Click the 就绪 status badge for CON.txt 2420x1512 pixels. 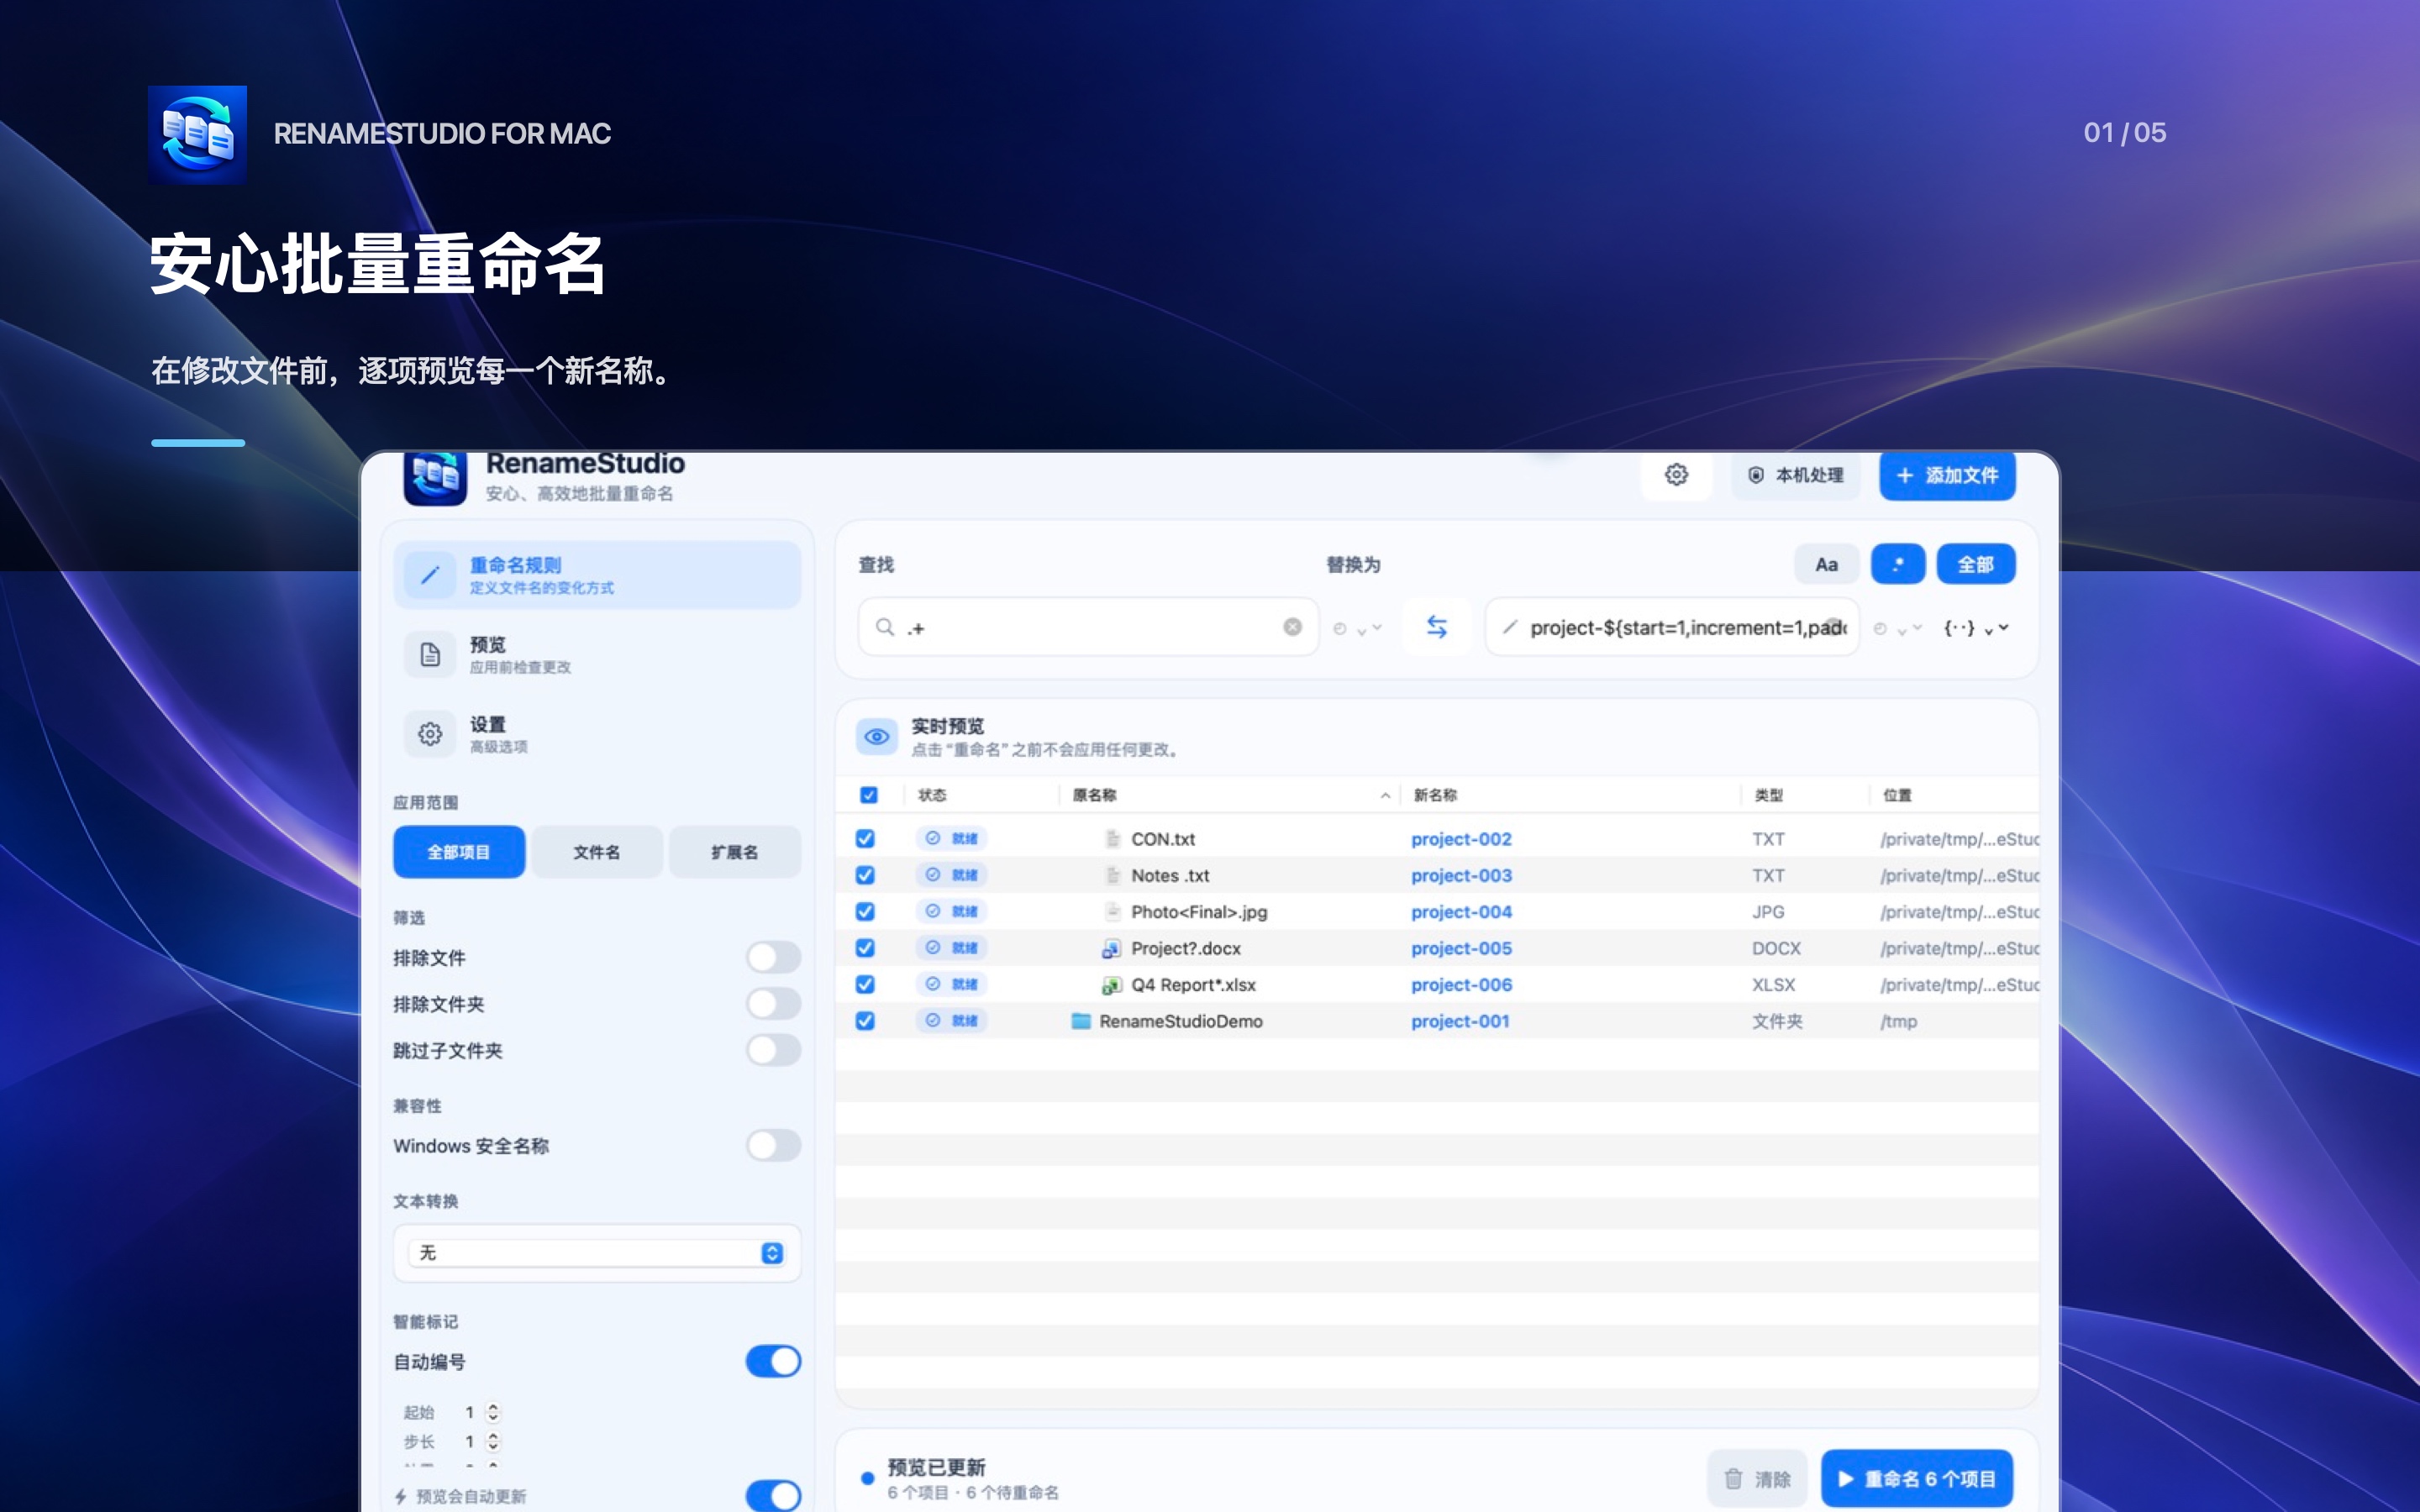[952, 838]
